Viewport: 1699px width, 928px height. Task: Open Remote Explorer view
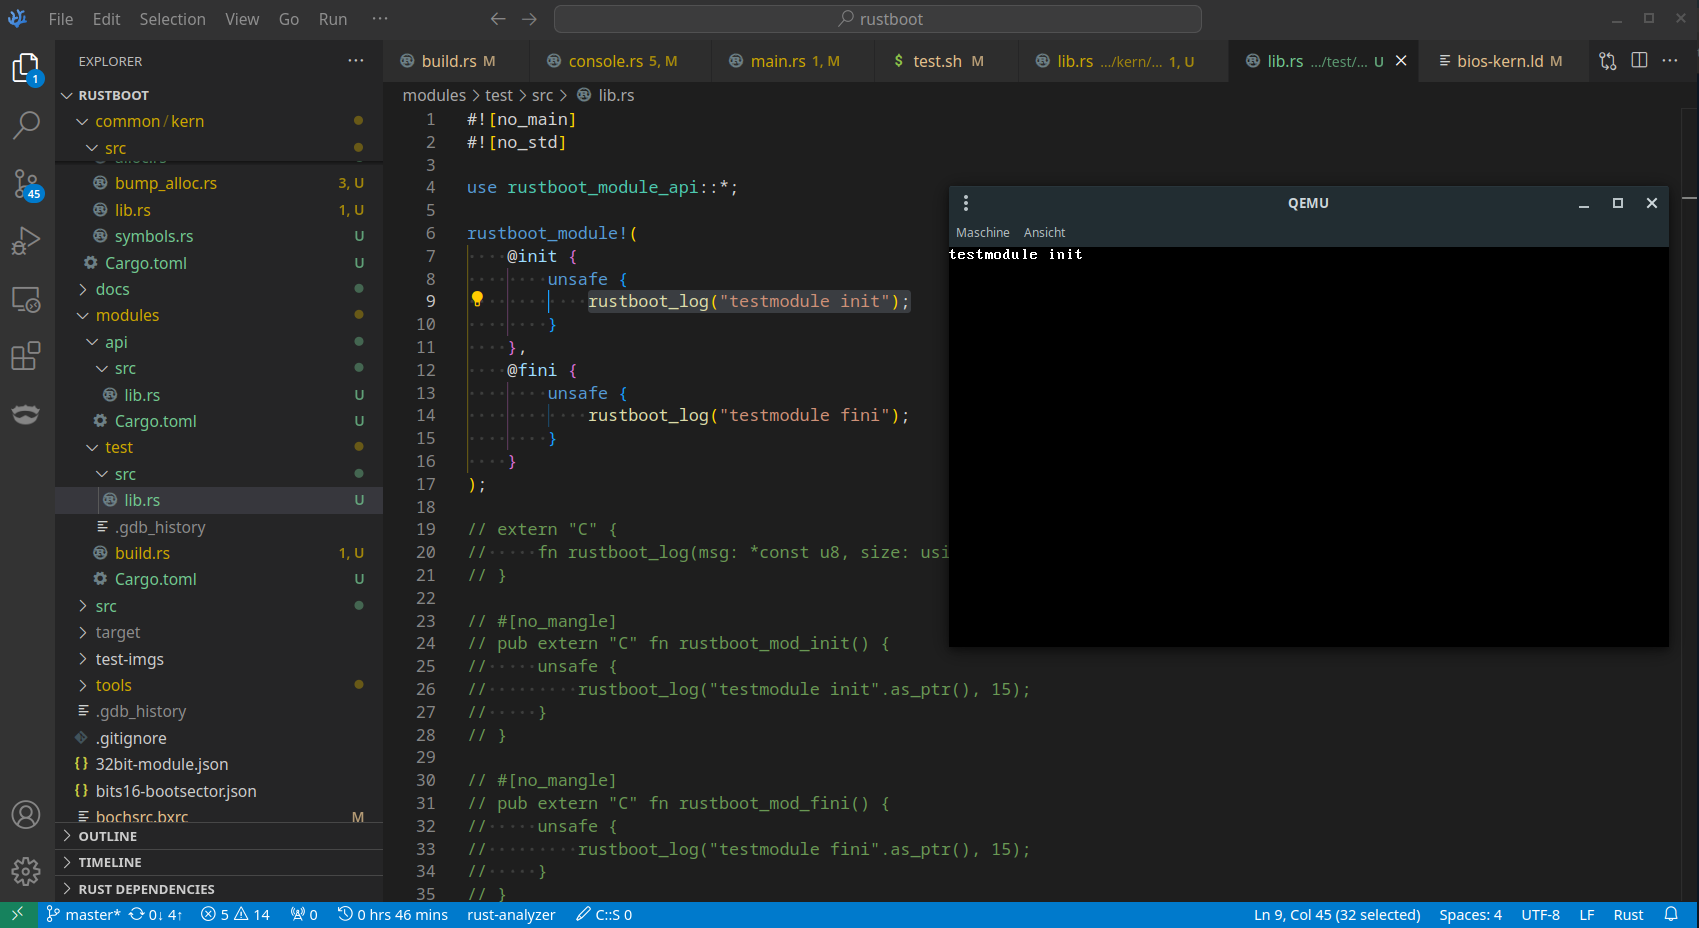click(26, 299)
